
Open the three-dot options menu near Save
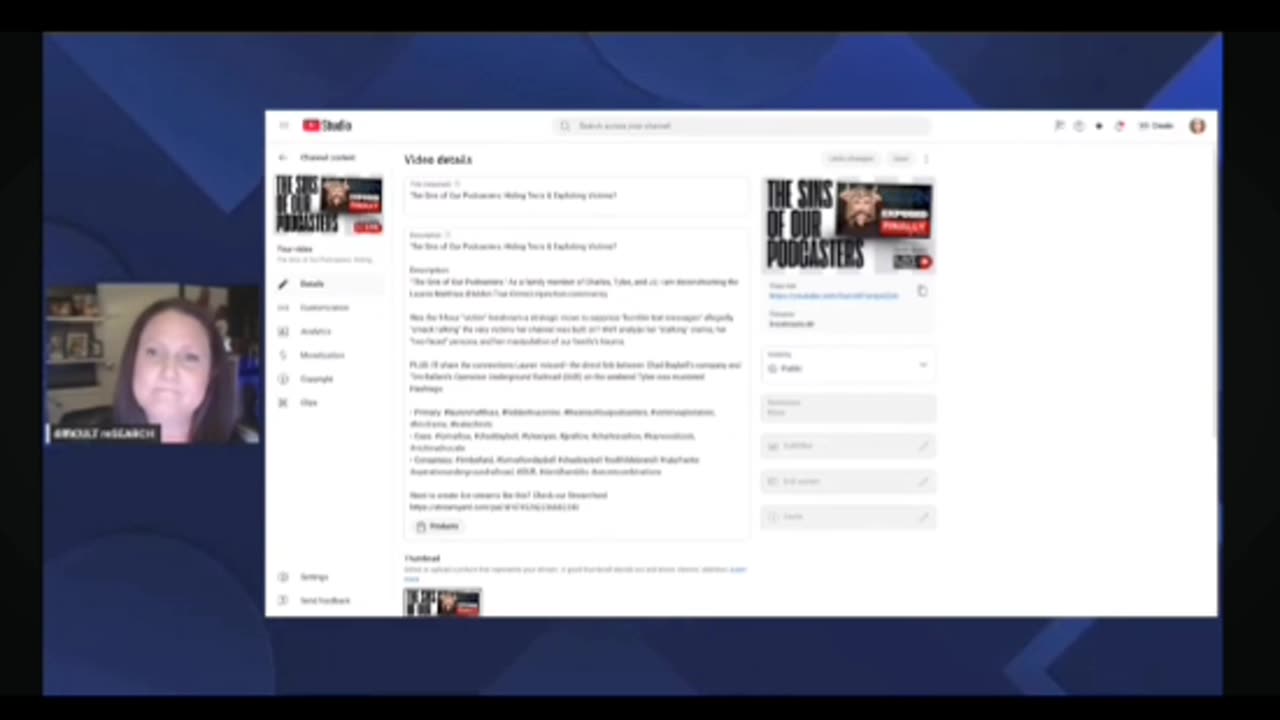926,159
